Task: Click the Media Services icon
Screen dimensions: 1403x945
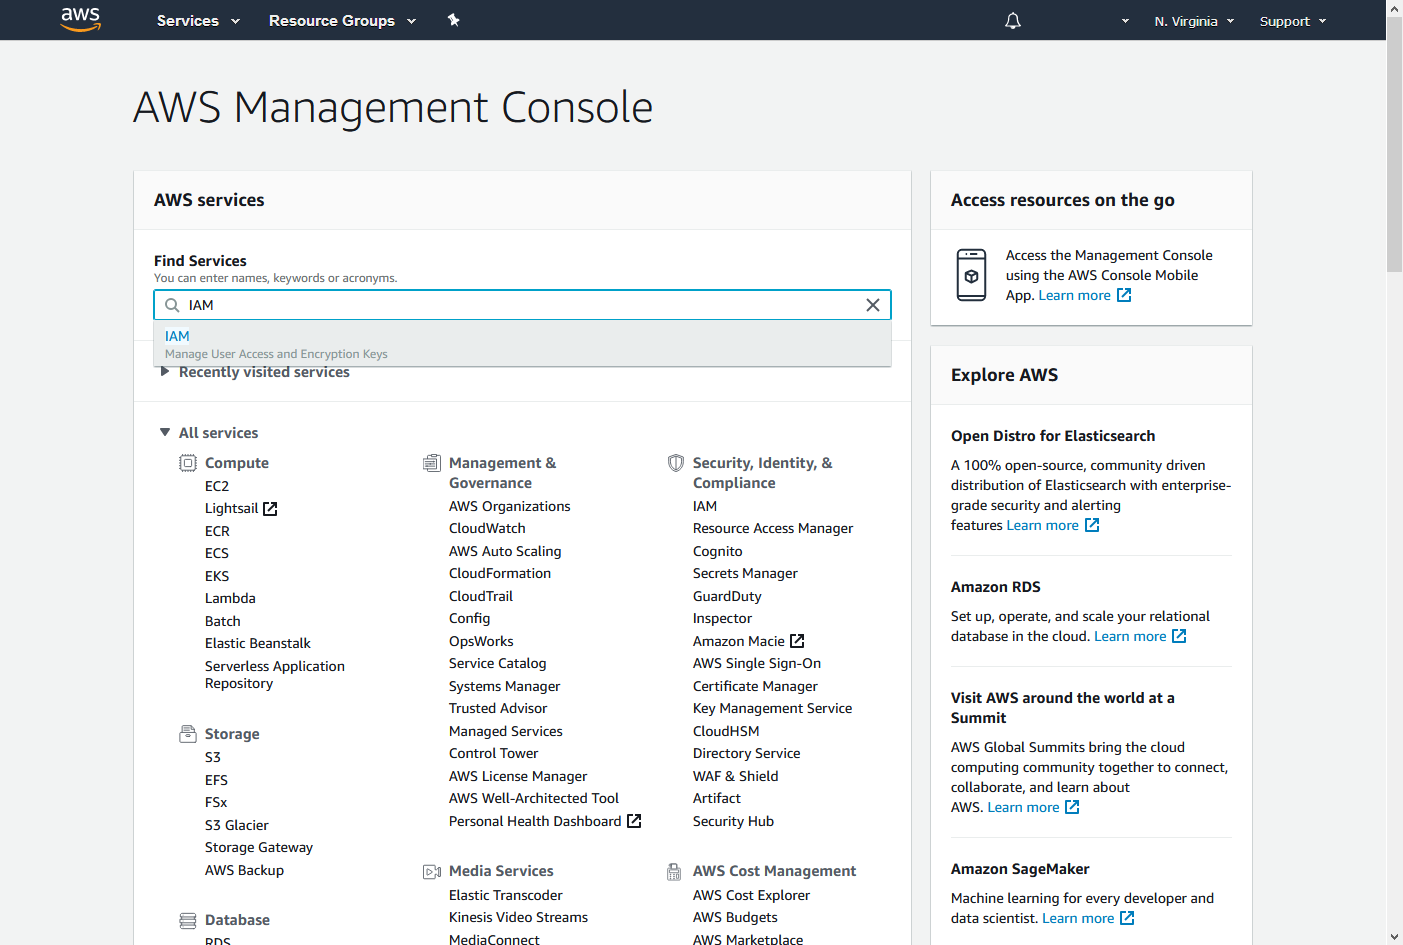Action: click(432, 872)
